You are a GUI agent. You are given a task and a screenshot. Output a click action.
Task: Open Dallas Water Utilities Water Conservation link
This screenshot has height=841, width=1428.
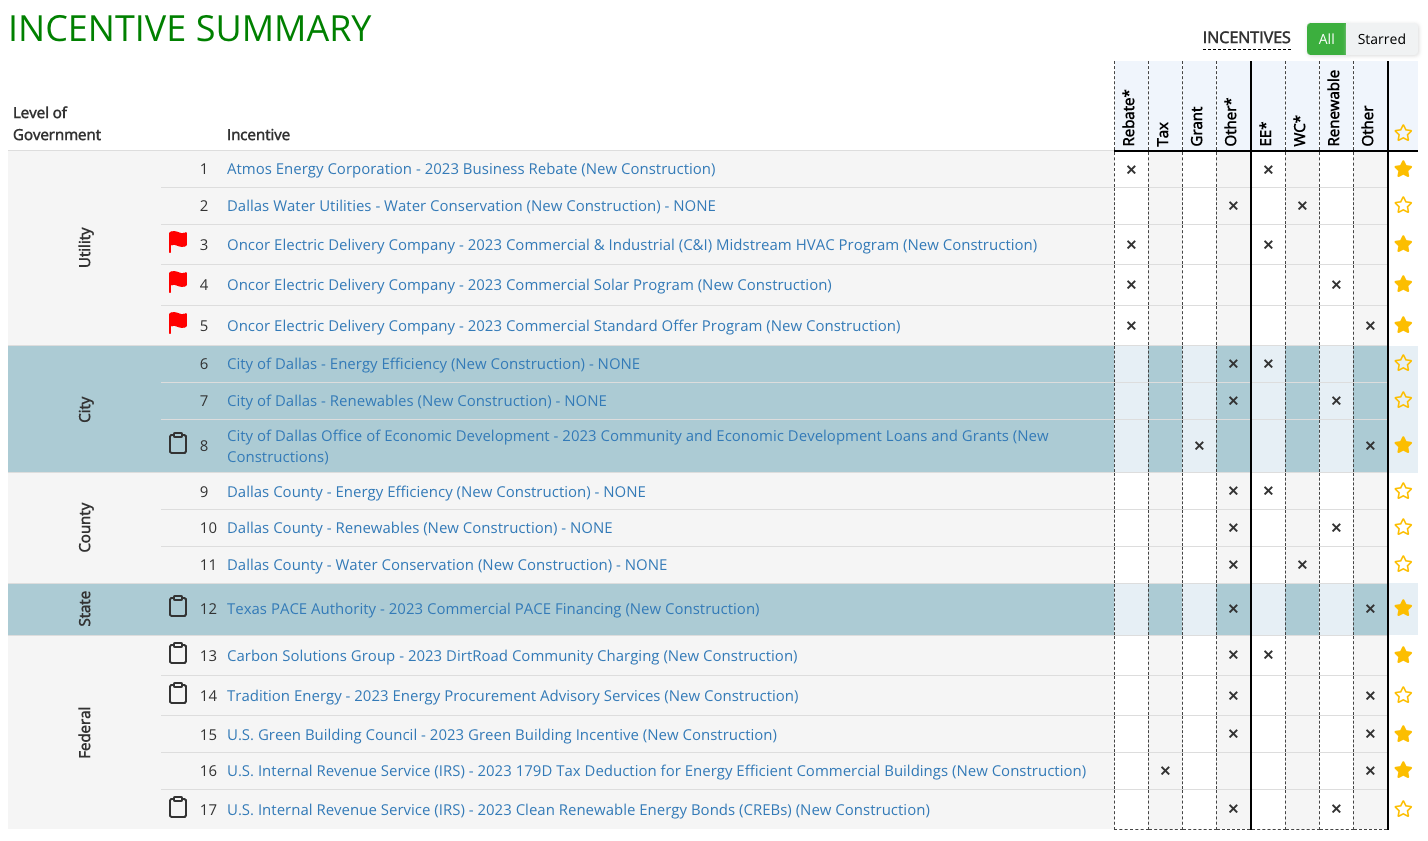(471, 206)
